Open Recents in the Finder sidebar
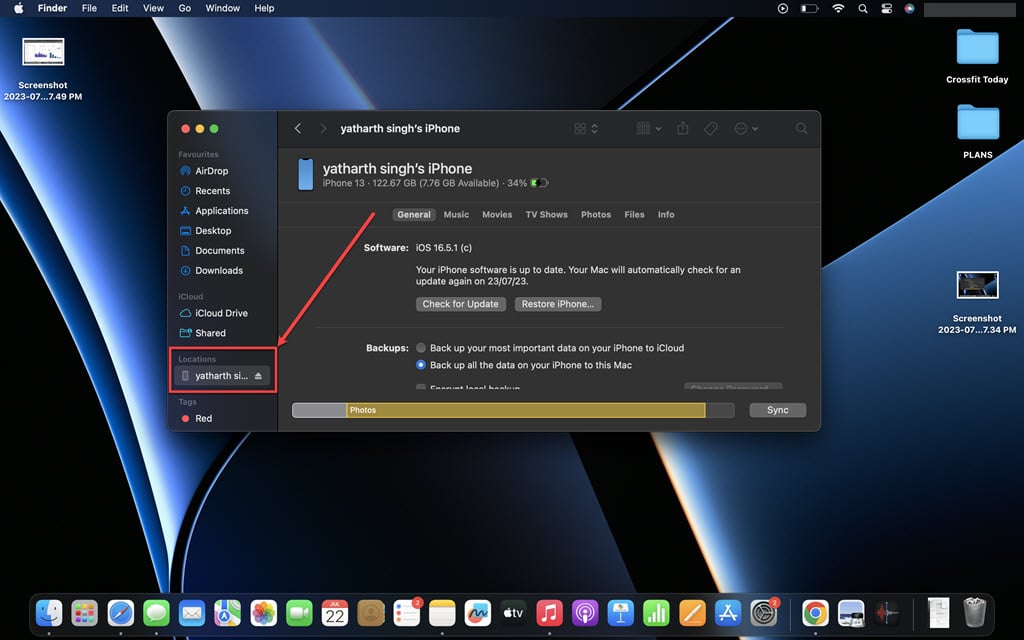This screenshot has height=640, width=1024. (204, 191)
